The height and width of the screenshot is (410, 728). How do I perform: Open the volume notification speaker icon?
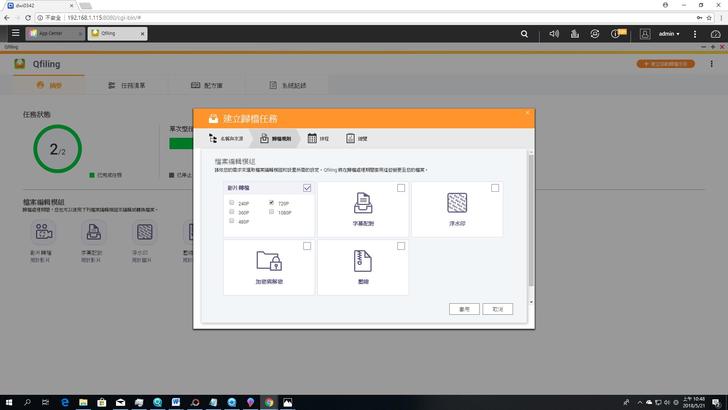[x=553, y=33]
